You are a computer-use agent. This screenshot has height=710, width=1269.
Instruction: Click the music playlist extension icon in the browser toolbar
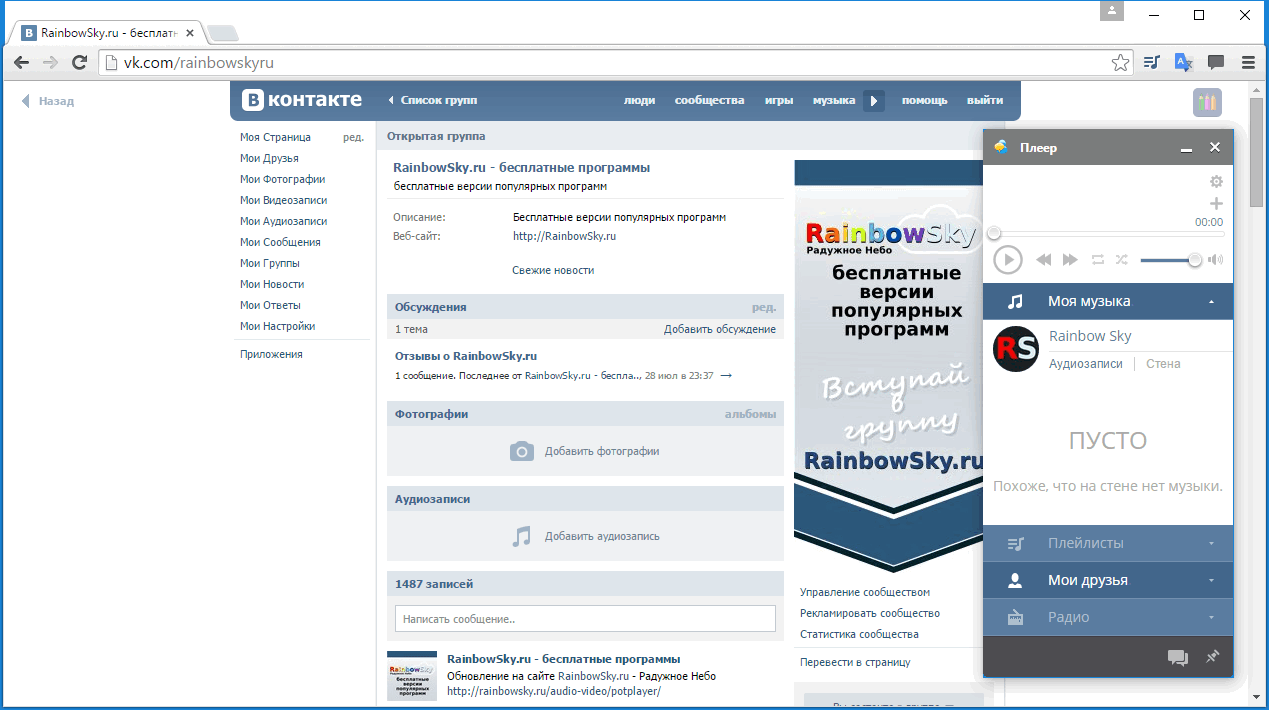point(1152,63)
